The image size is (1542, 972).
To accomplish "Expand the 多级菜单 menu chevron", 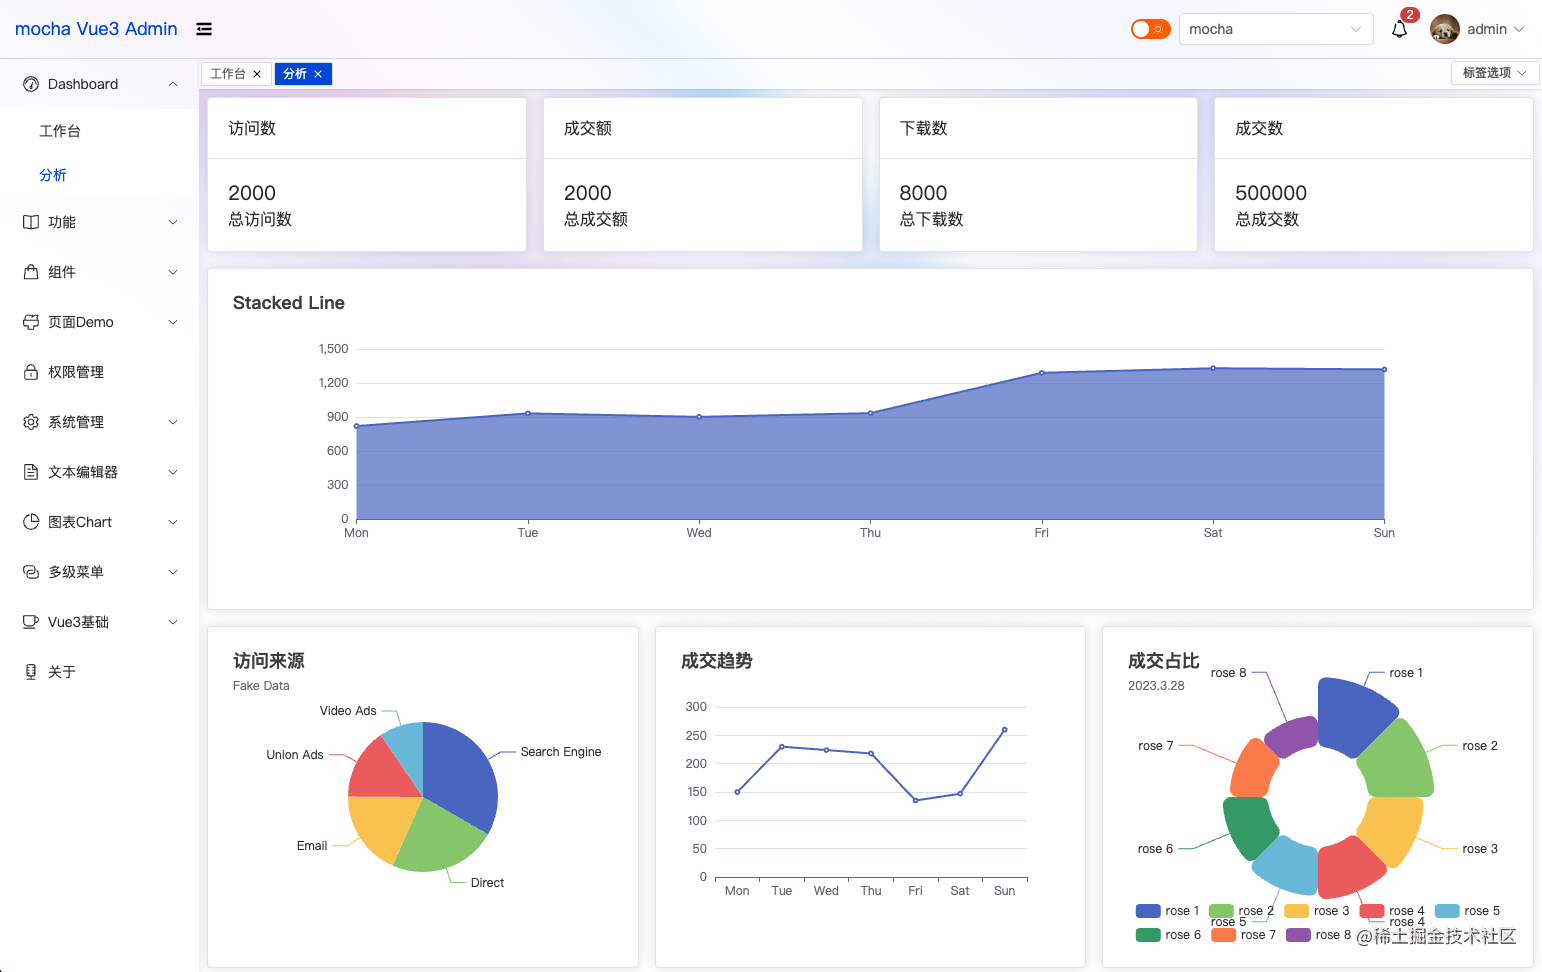I will click(x=173, y=572).
